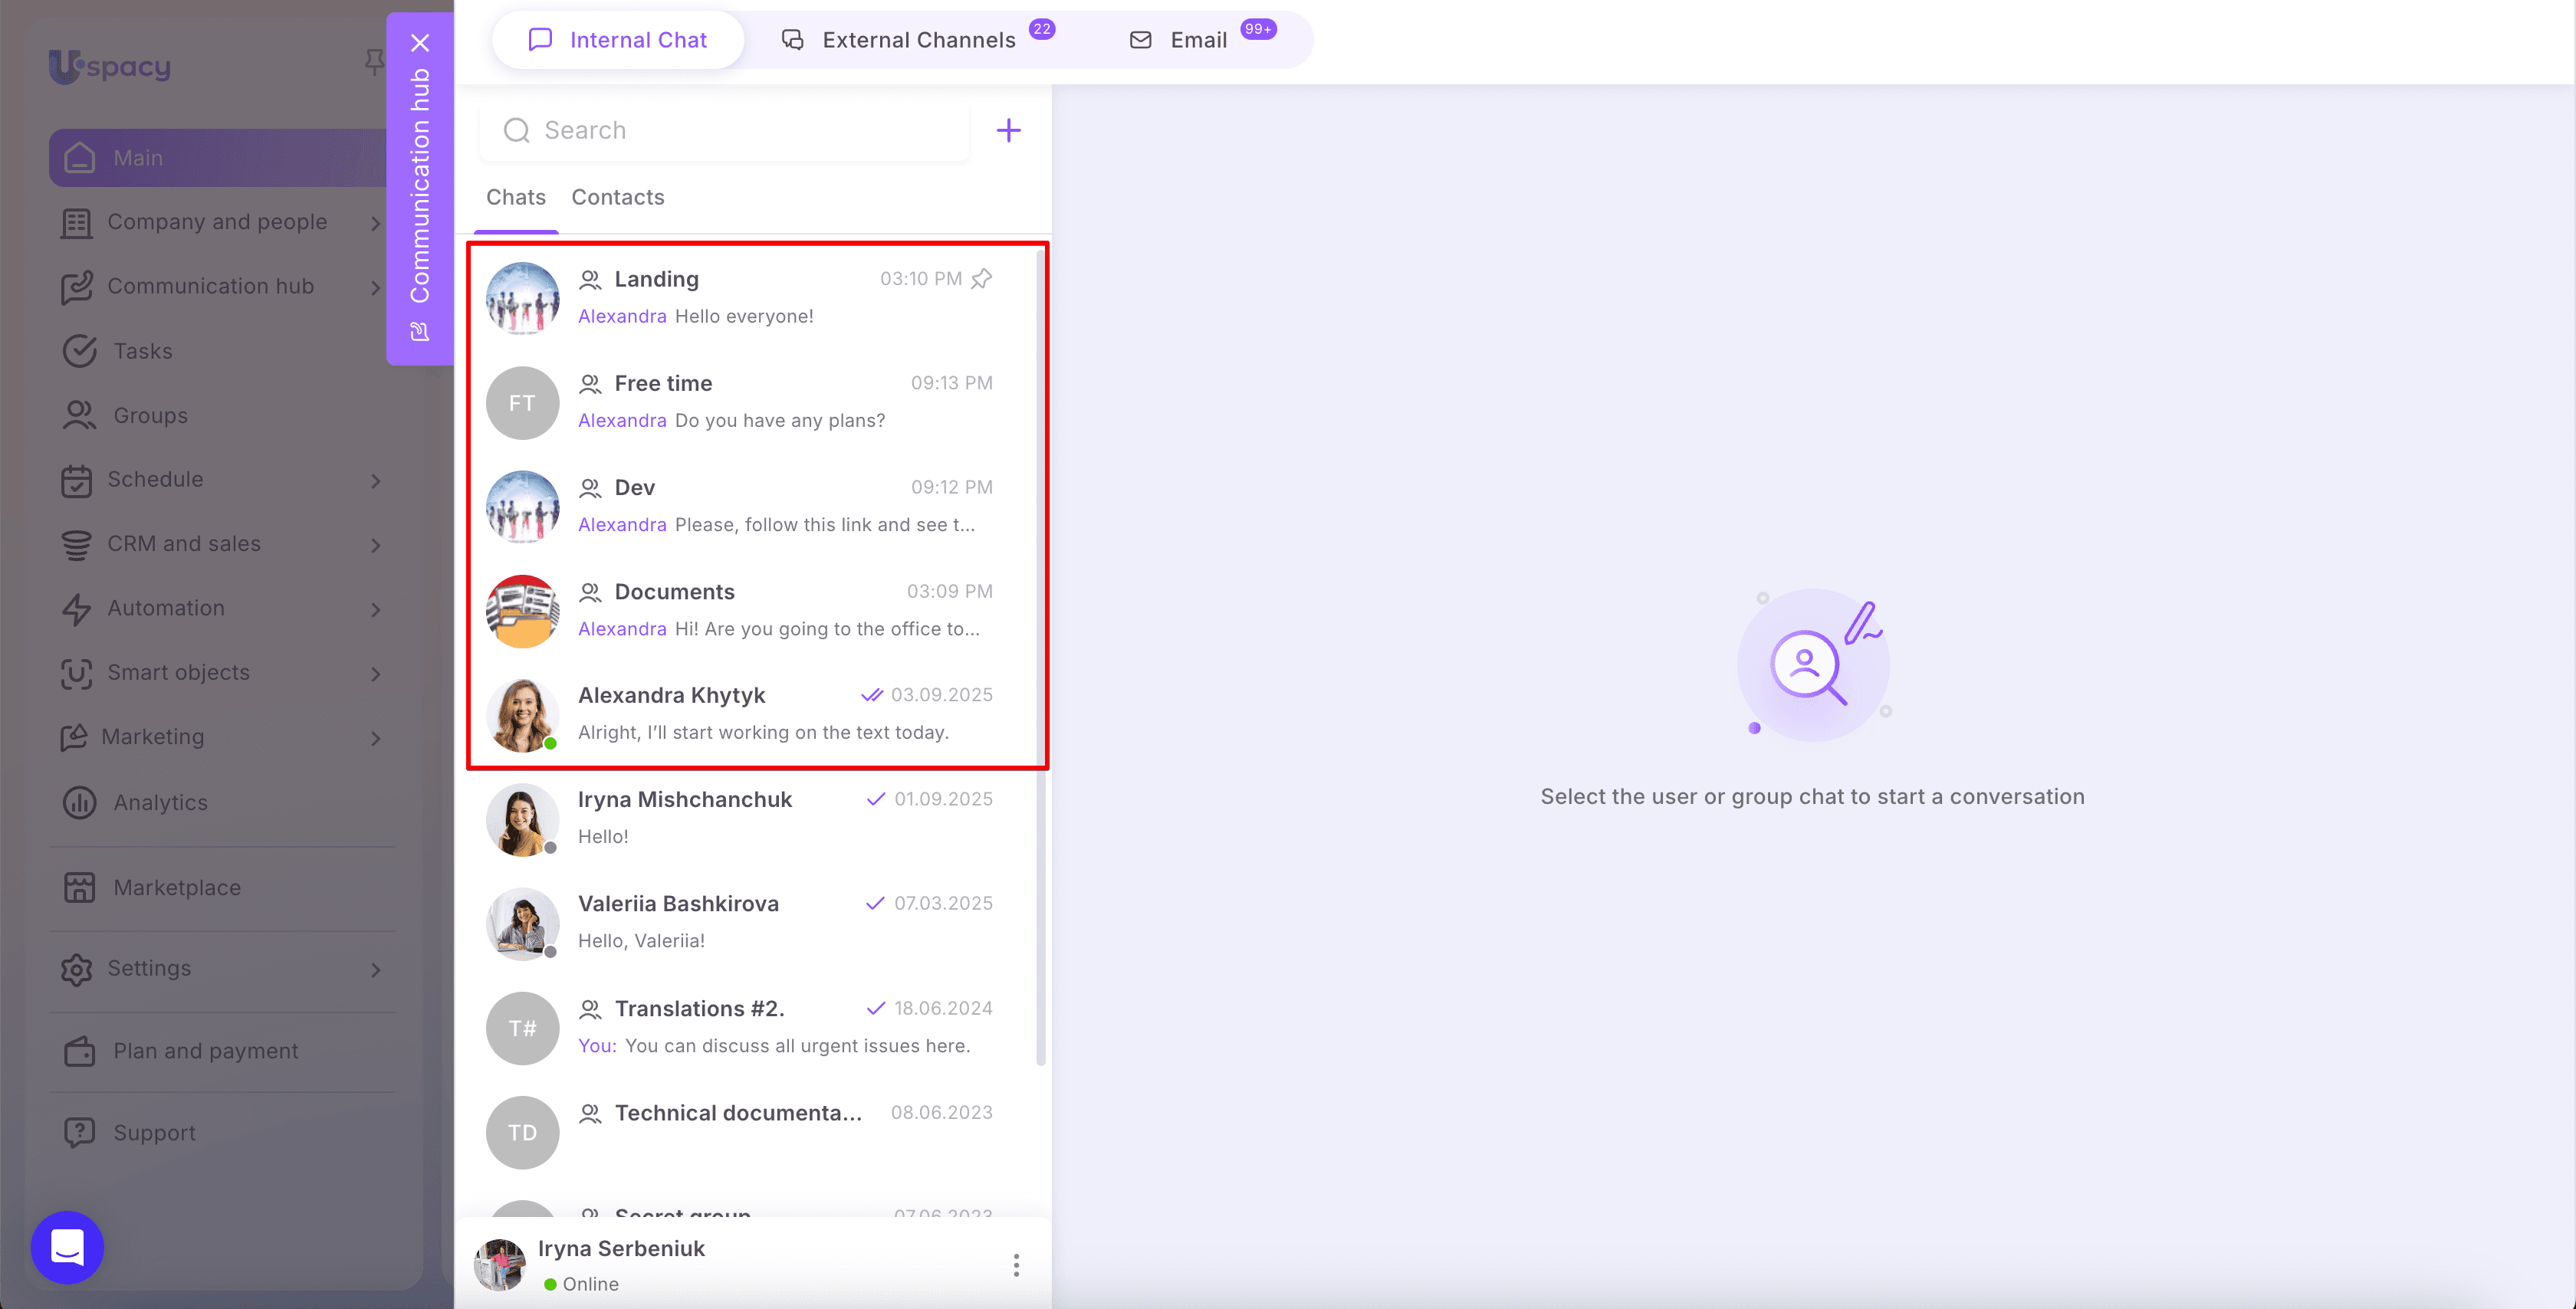Click the plus icon to start new chat
The image size is (2576, 1309).
point(1008,130)
